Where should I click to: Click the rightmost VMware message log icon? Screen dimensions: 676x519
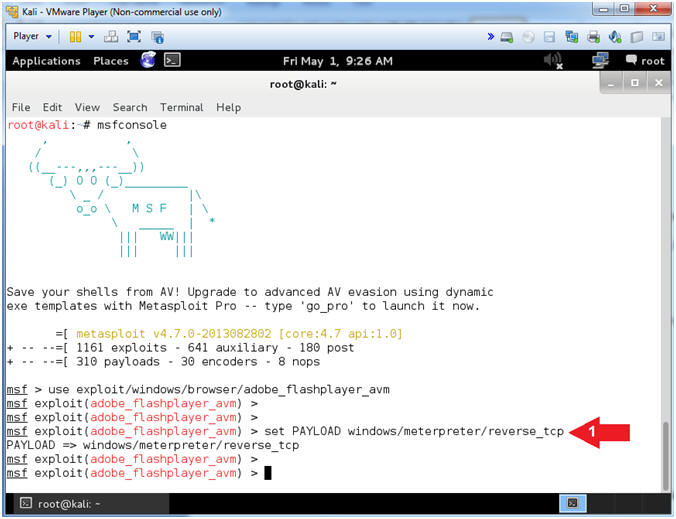[x=658, y=37]
